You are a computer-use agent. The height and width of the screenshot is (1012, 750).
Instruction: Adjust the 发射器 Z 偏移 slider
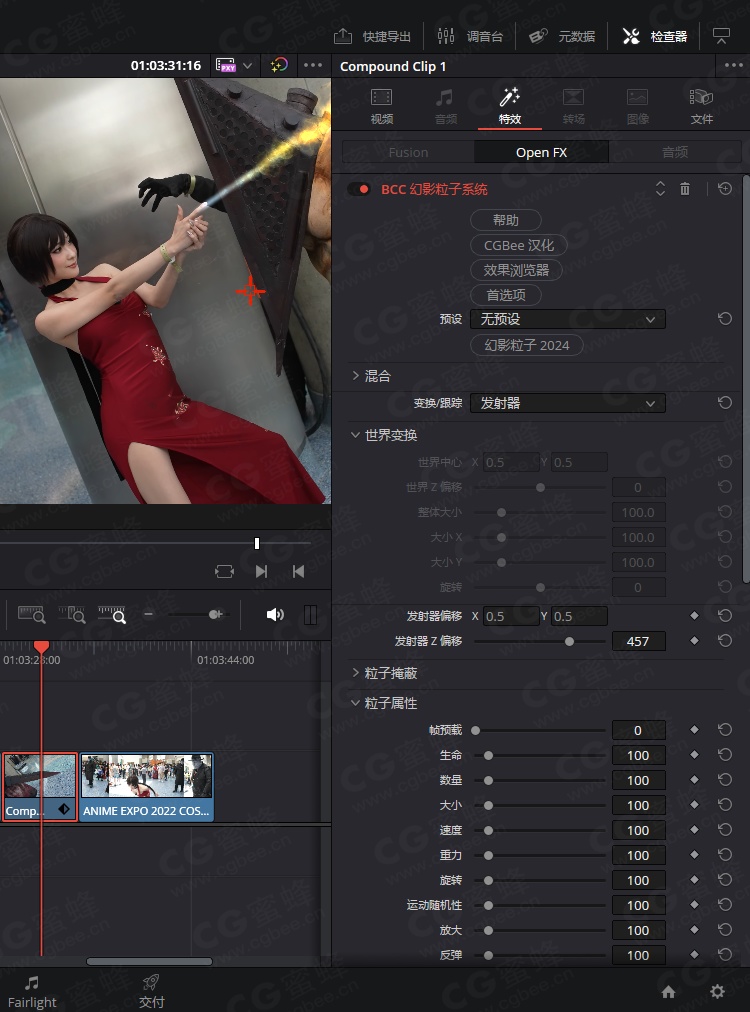(569, 642)
